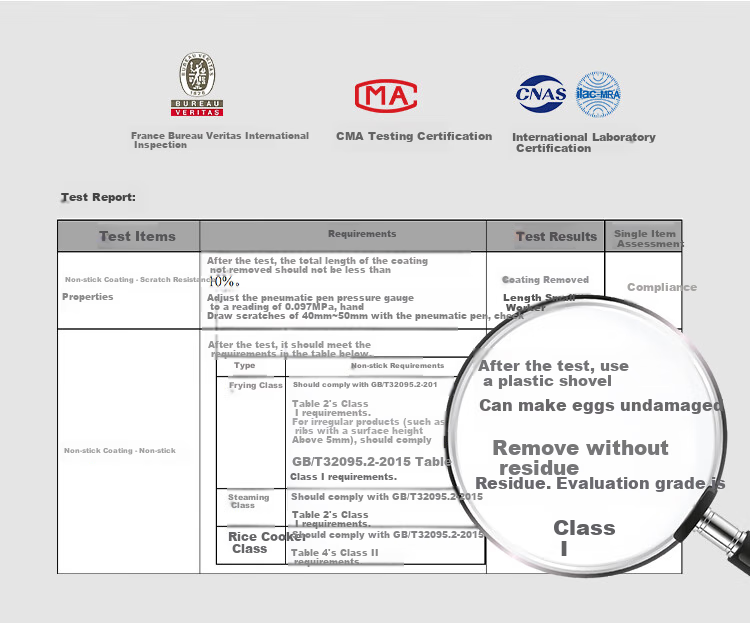Select 'After the test, use a plastic shovel'

point(553,373)
